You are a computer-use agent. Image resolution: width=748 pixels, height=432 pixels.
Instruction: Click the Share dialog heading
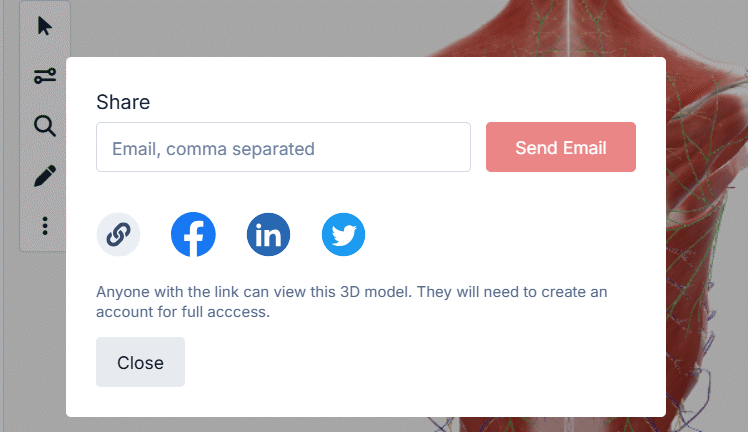click(x=123, y=102)
